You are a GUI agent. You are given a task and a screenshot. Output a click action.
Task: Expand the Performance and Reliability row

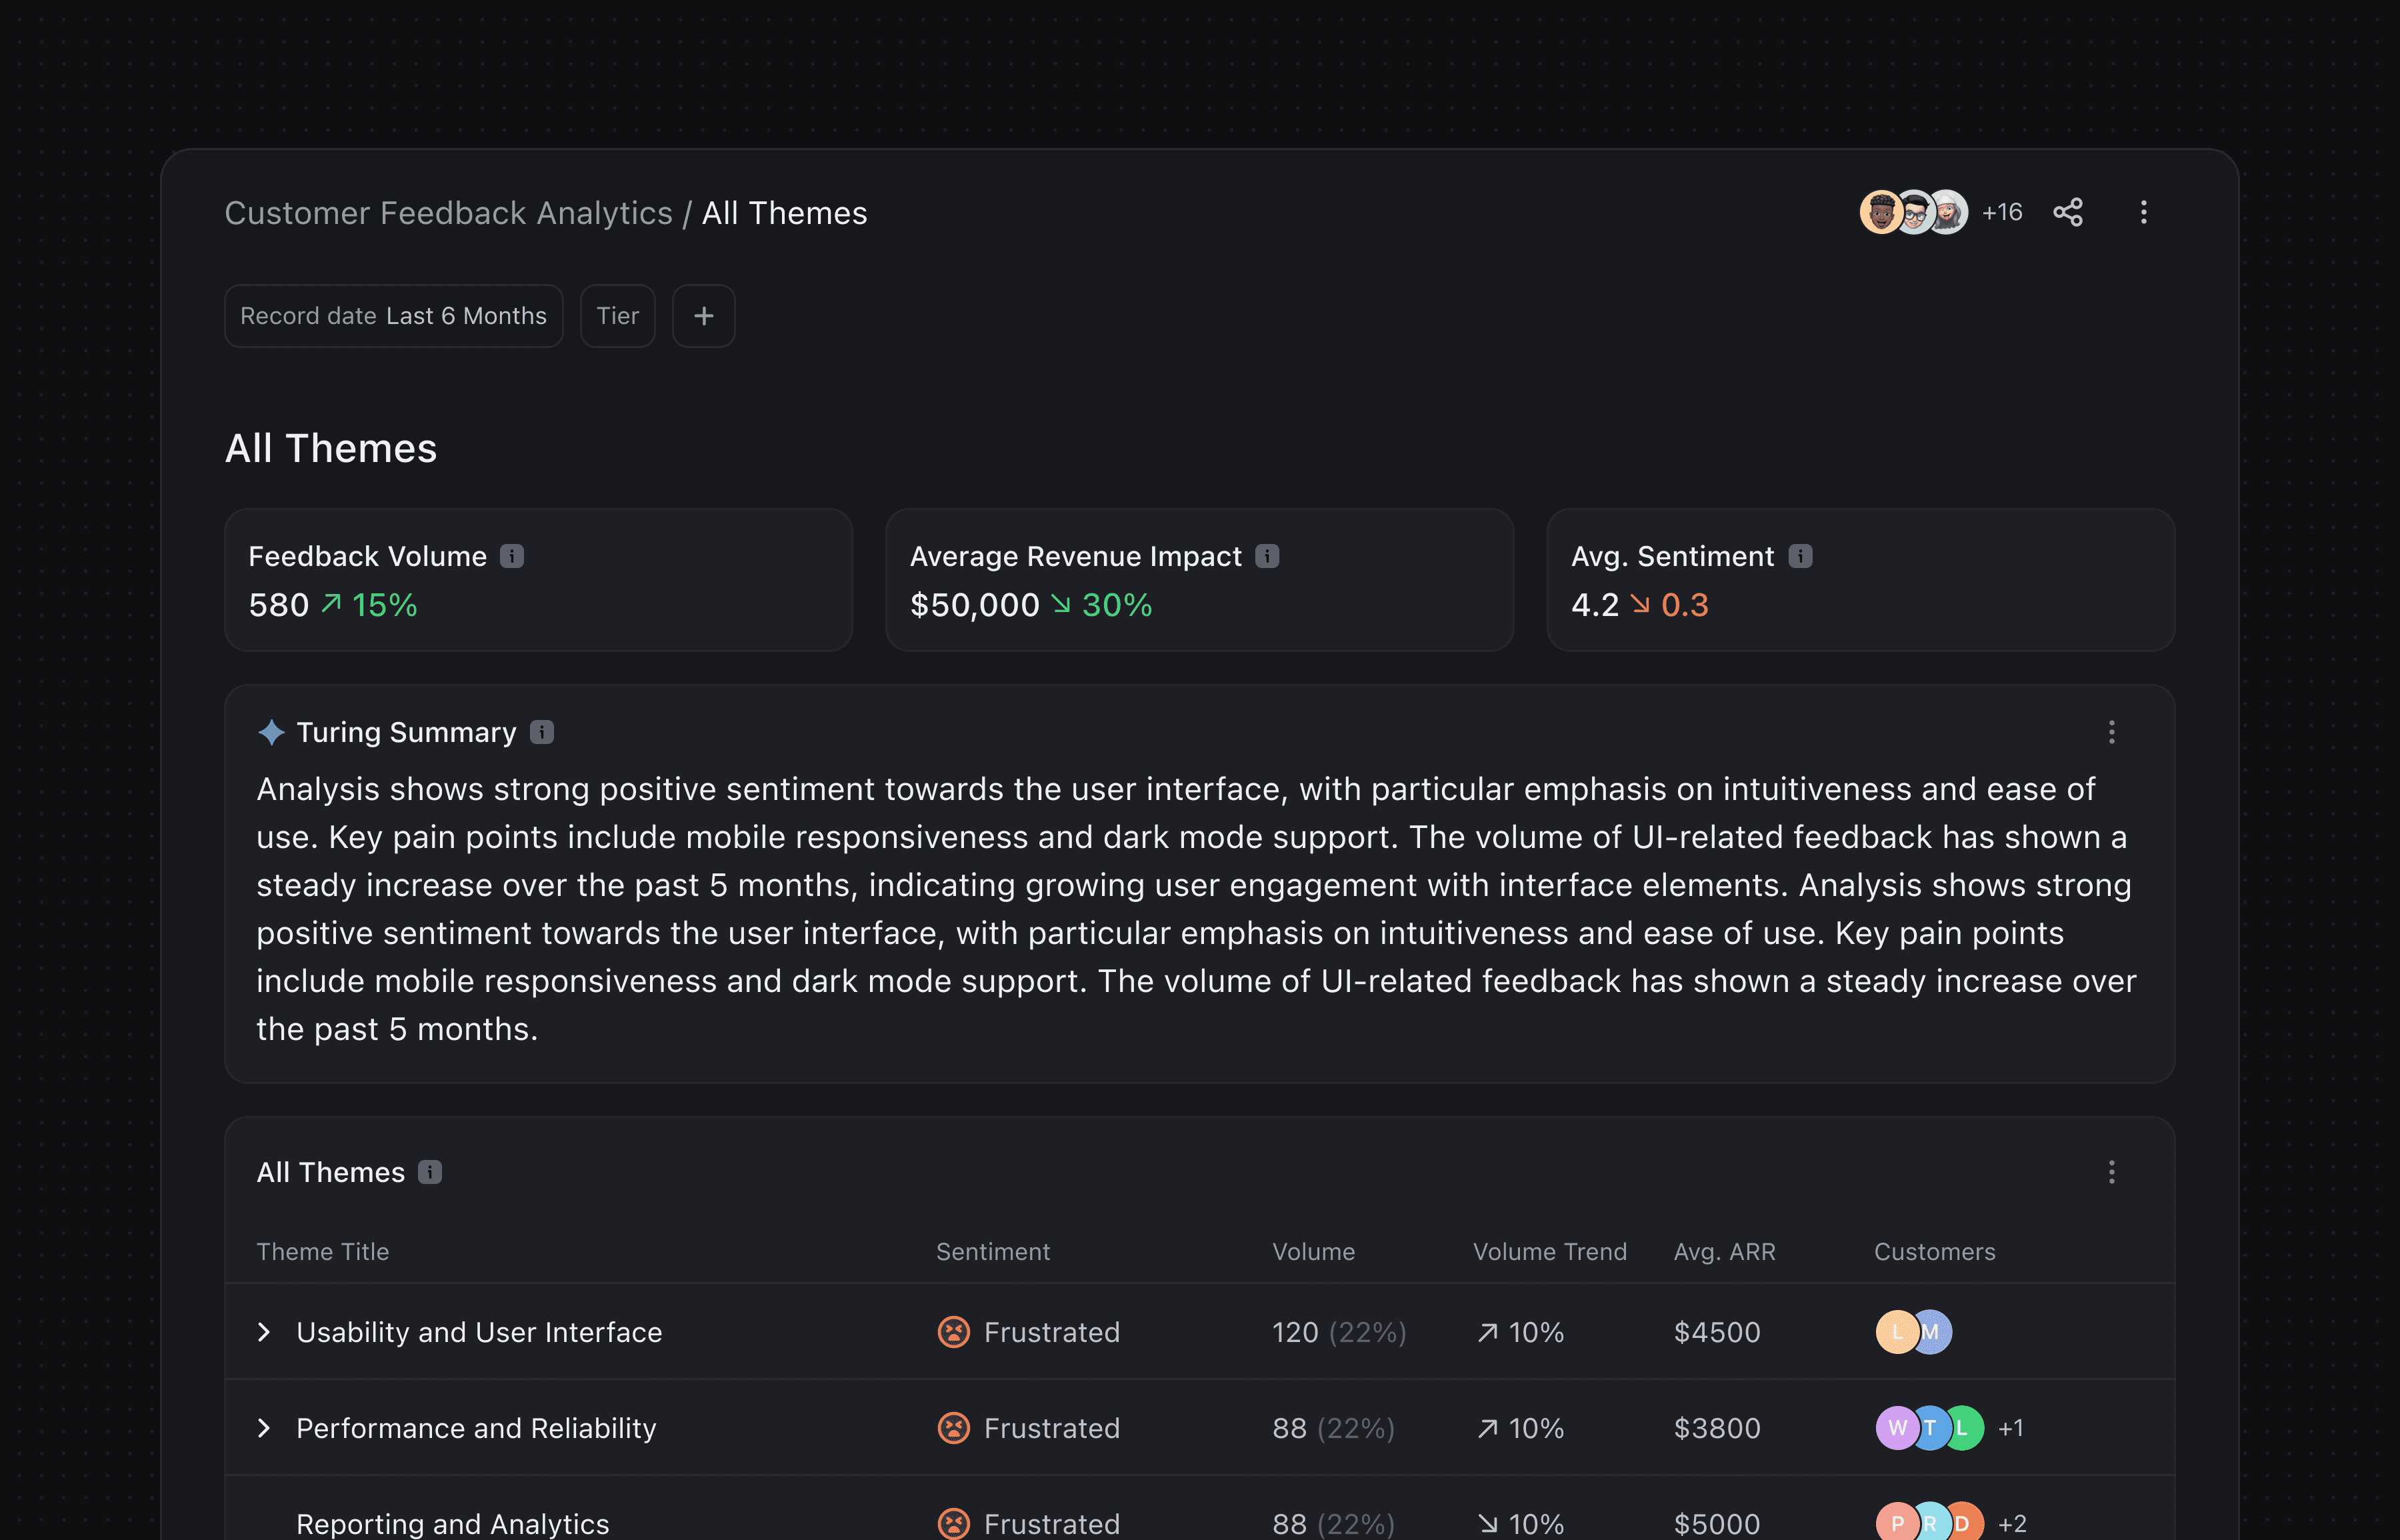click(264, 1428)
